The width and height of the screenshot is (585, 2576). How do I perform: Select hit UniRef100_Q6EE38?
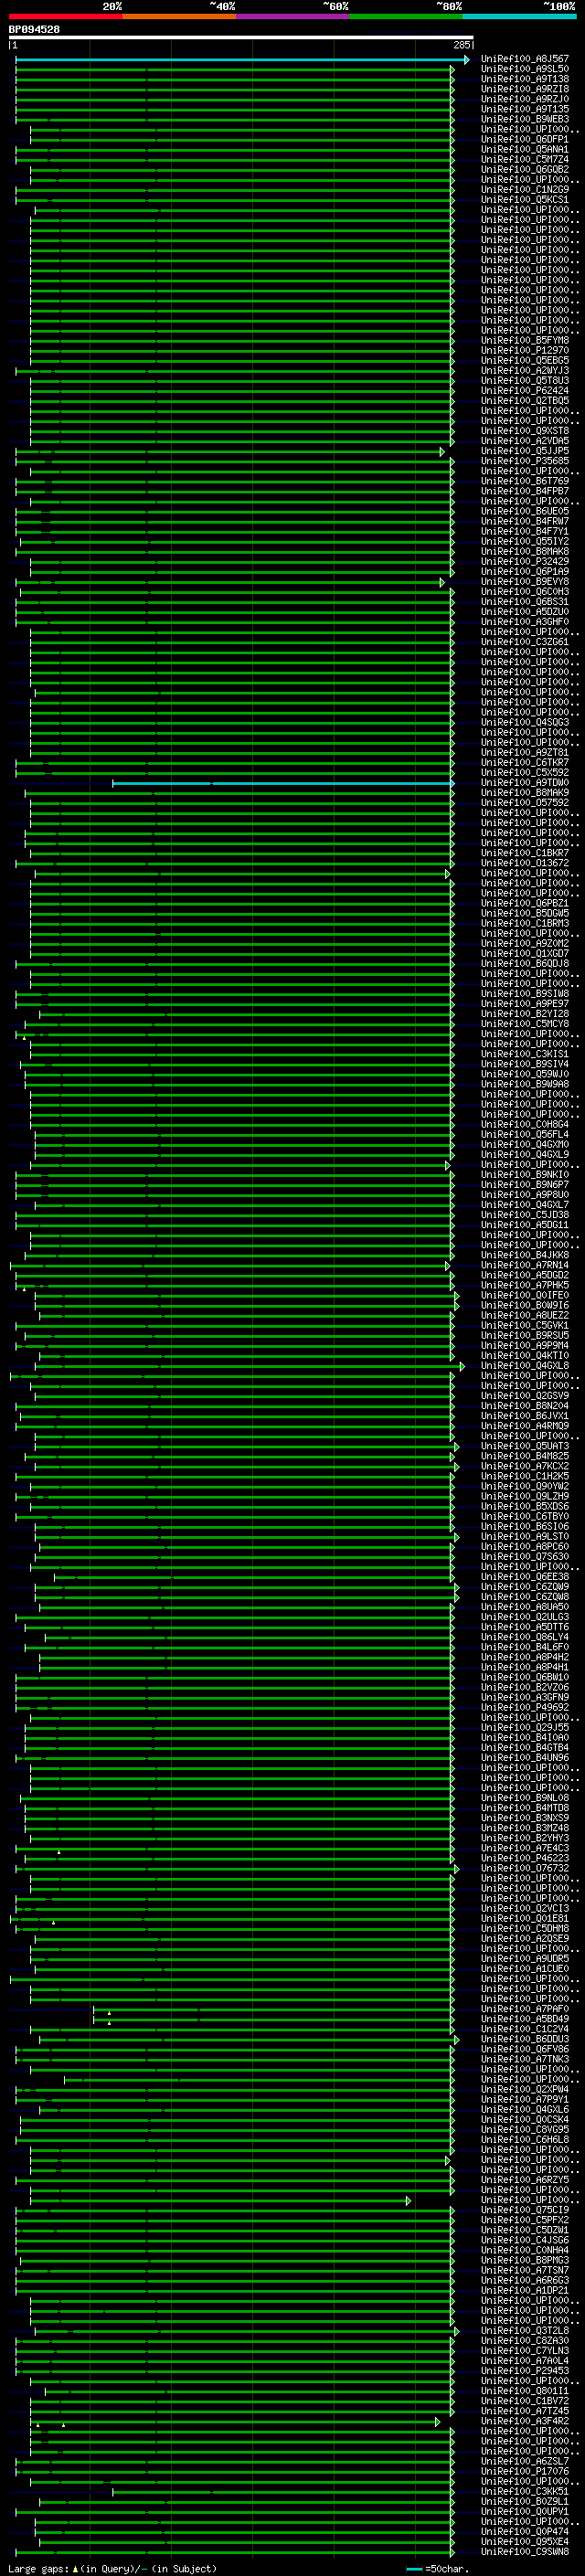(x=525, y=1577)
